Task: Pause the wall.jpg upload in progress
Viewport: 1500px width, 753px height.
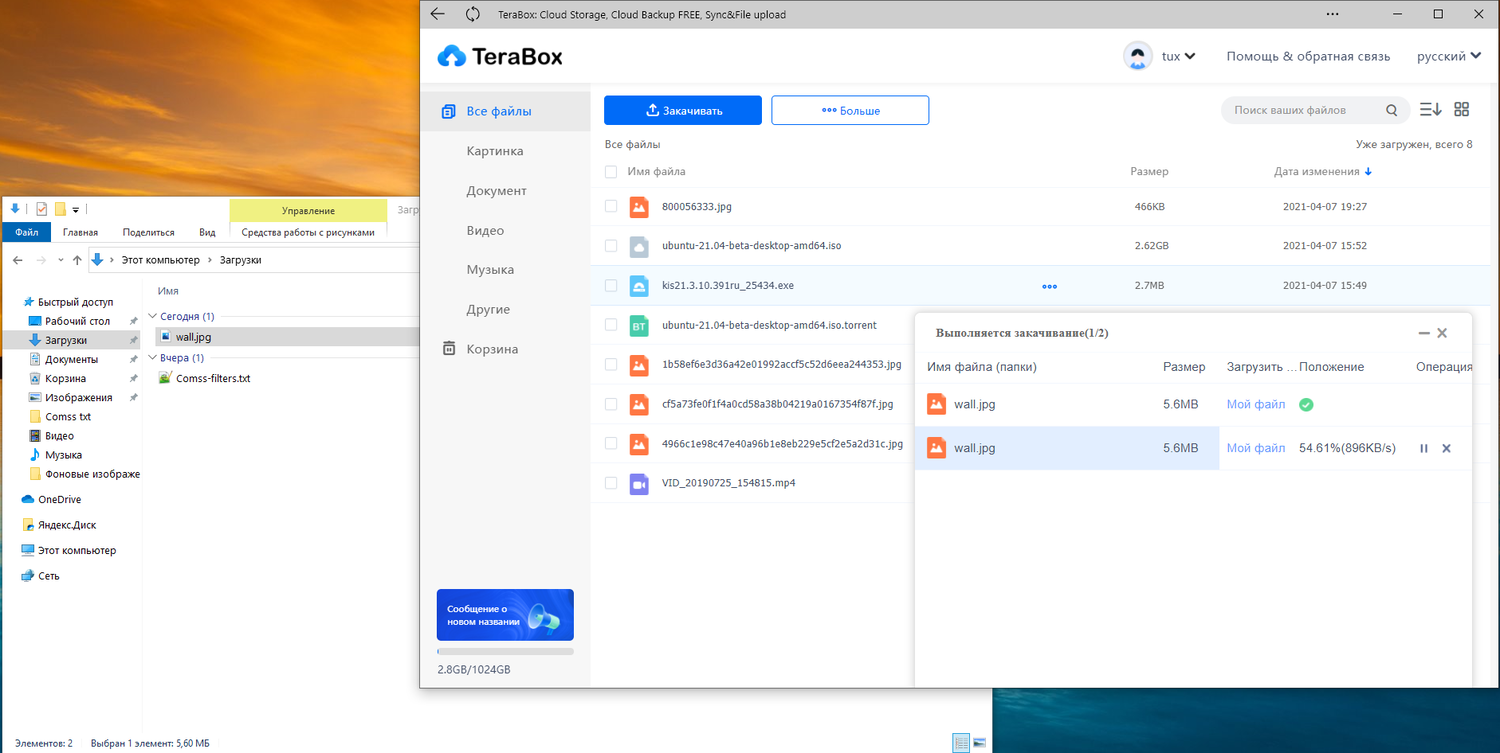Action: [1424, 448]
